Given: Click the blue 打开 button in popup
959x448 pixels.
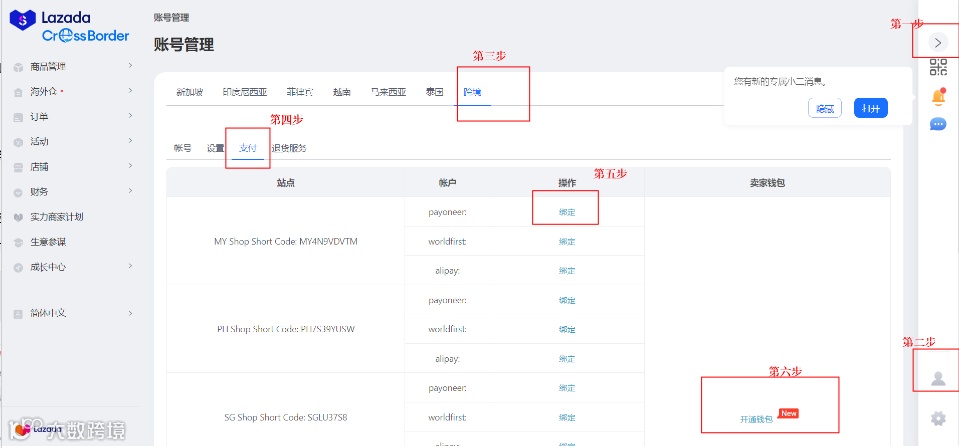Looking at the screenshot, I should [x=871, y=108].
